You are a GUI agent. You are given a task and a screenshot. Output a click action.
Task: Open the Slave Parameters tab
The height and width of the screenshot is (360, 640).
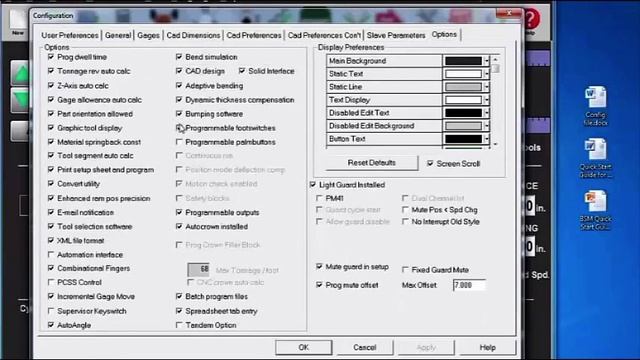pos(396,36)
